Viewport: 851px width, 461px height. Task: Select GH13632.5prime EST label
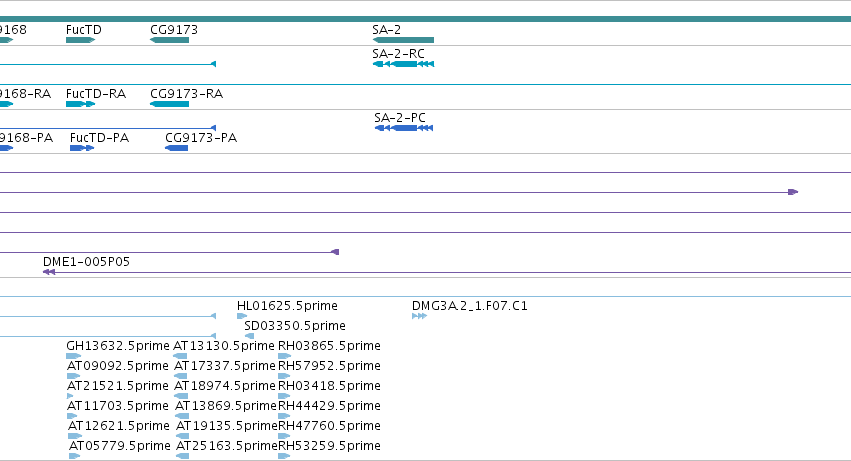[118, 346]
